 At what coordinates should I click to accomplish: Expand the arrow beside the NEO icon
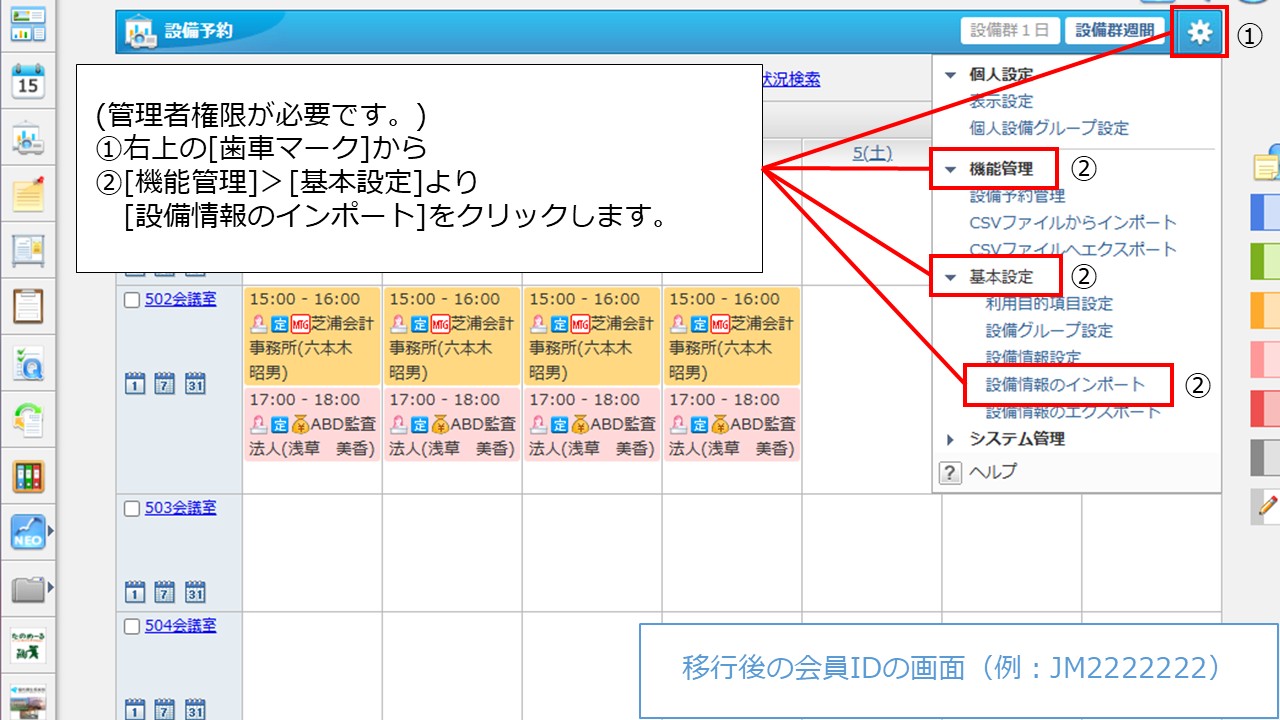(50, 531)
